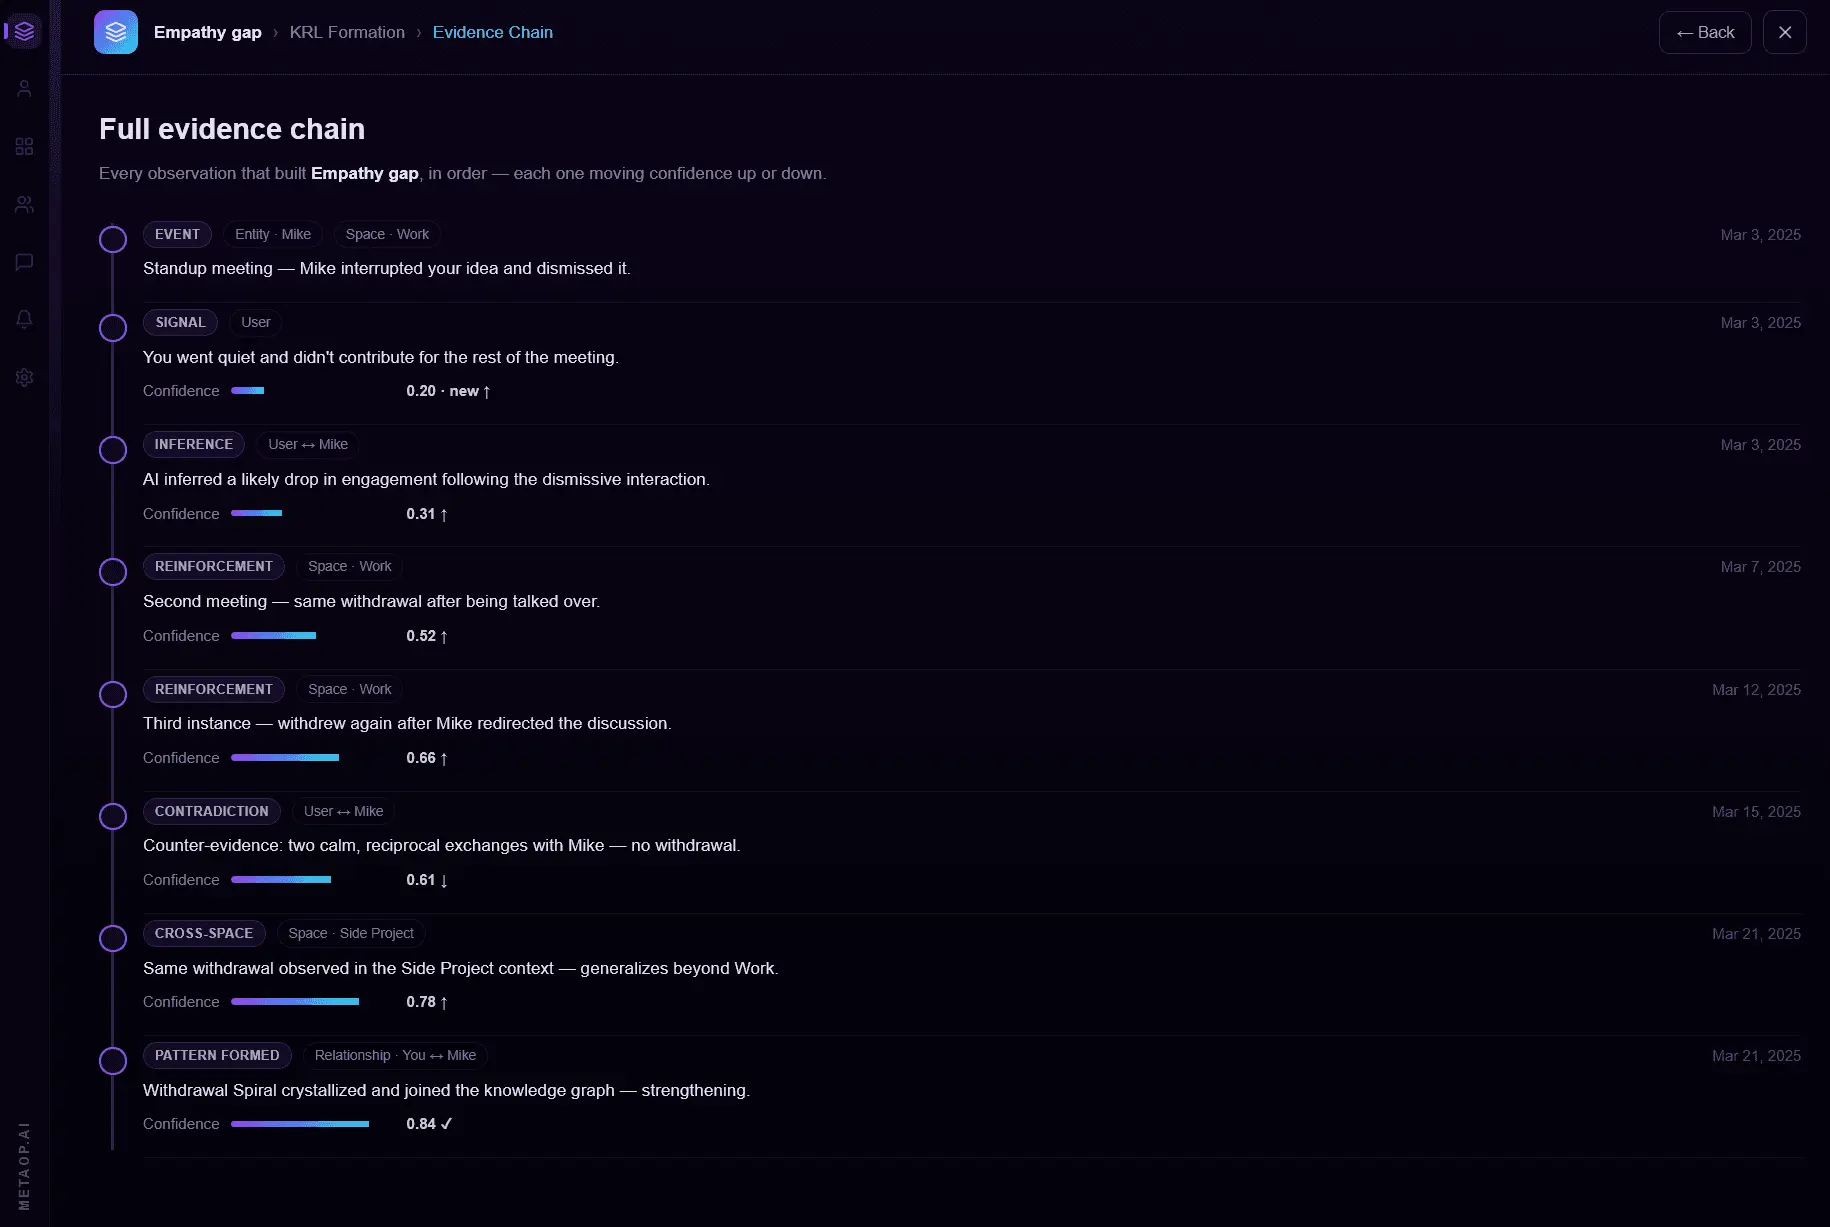This screenshot has width=1830, height=1227.
Task: Click the REINFORCEMENT tag dated Mar 7
Action: 214,566
